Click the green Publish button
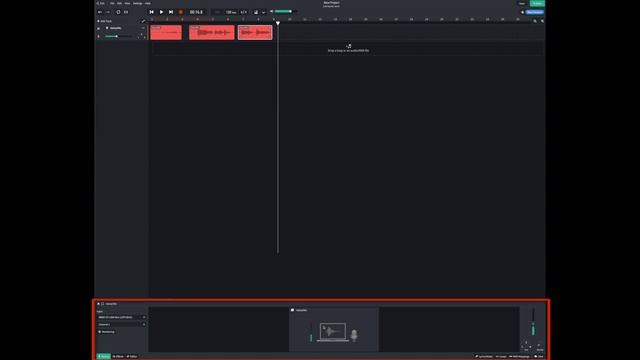640x360 pixels. click(x=537, y=3)
